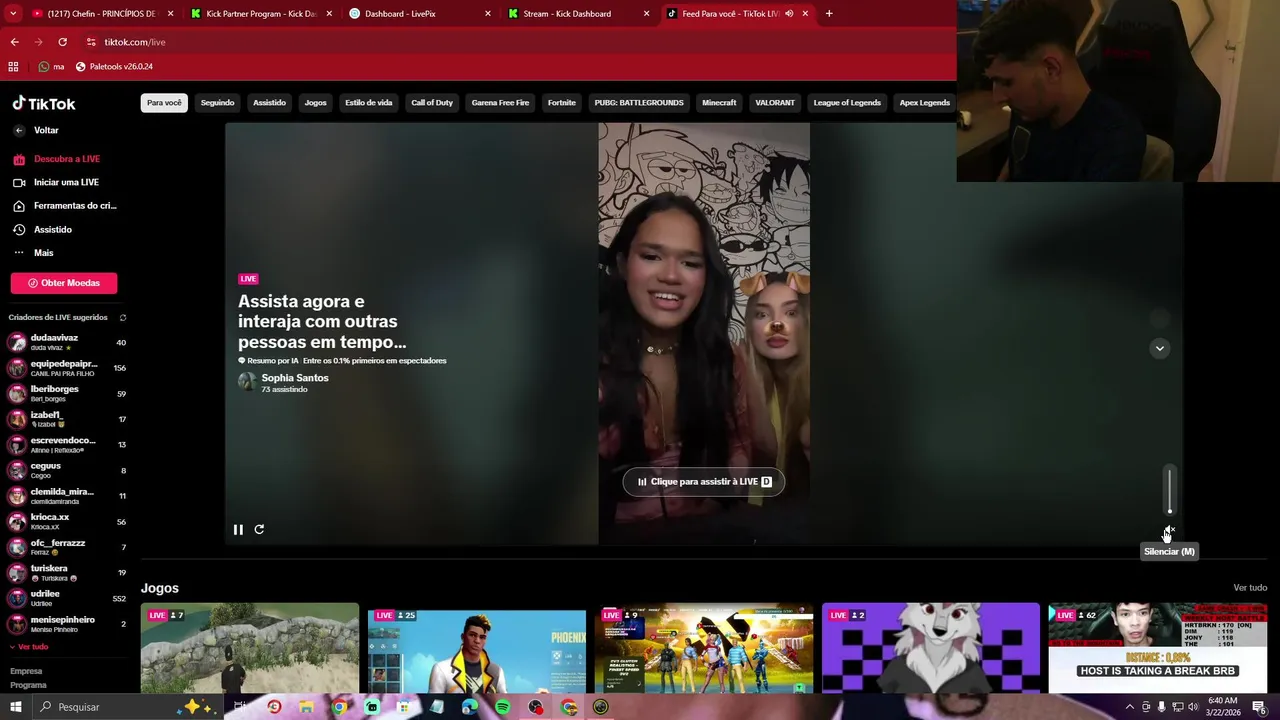
Task: Open the Mais menu
Action: point(43,253)
